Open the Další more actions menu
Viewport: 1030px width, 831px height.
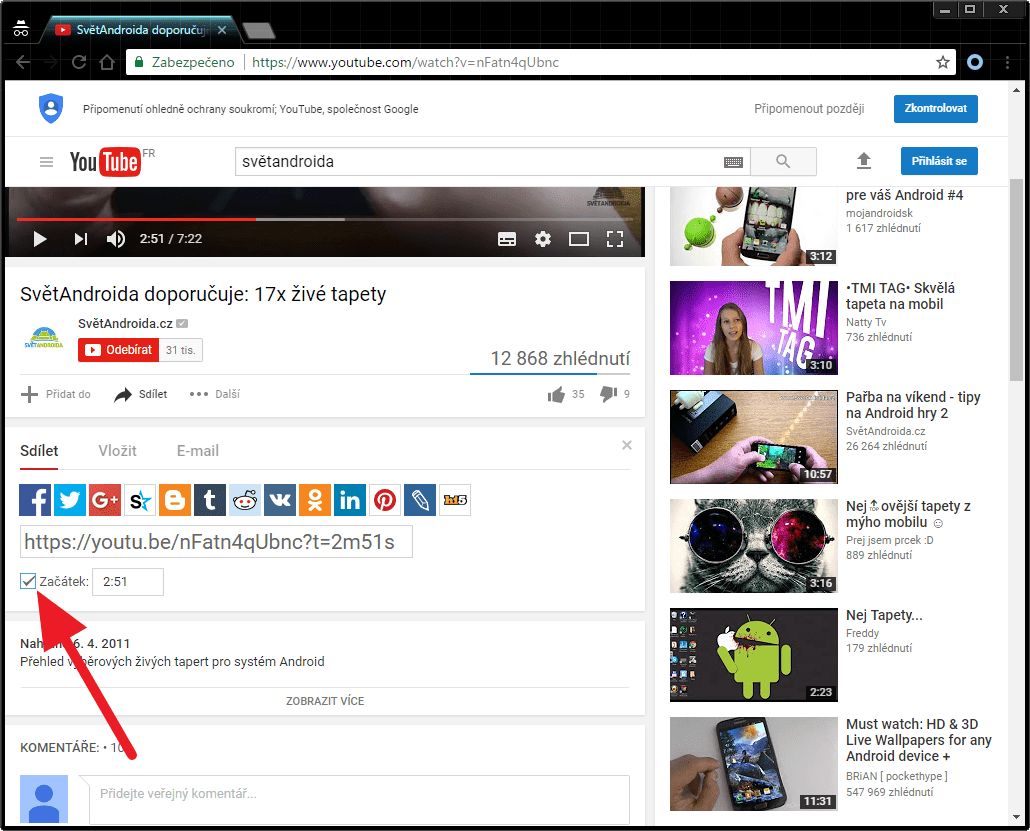point(215,394)
